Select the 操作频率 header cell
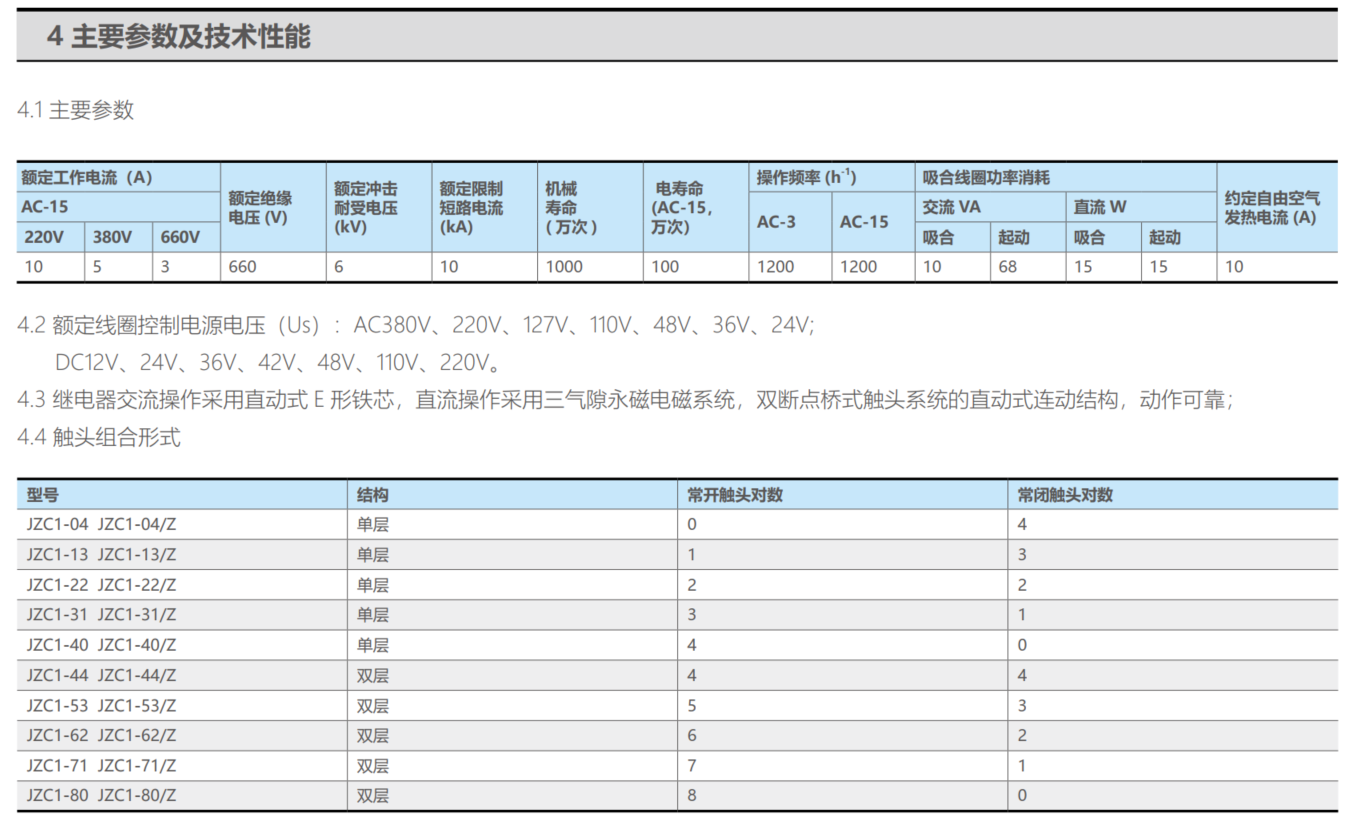Image resolution: width=1359 pixels, height=825 pixels. pyautogui.click(x=806, y=178)
